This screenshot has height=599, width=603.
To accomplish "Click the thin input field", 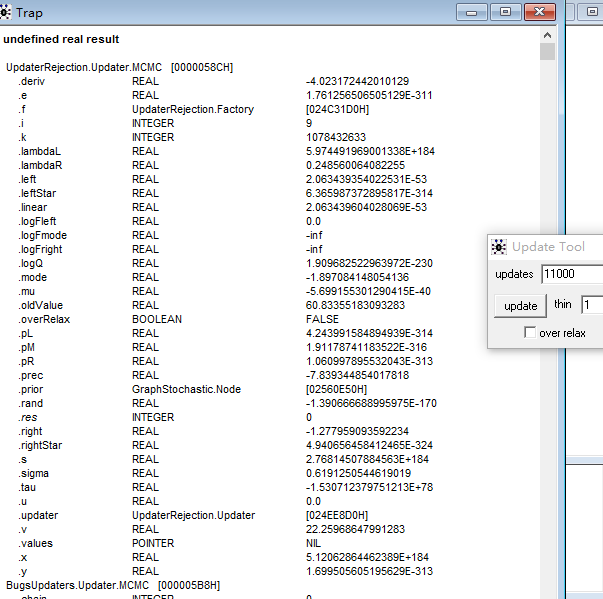I will coord(592,305).
